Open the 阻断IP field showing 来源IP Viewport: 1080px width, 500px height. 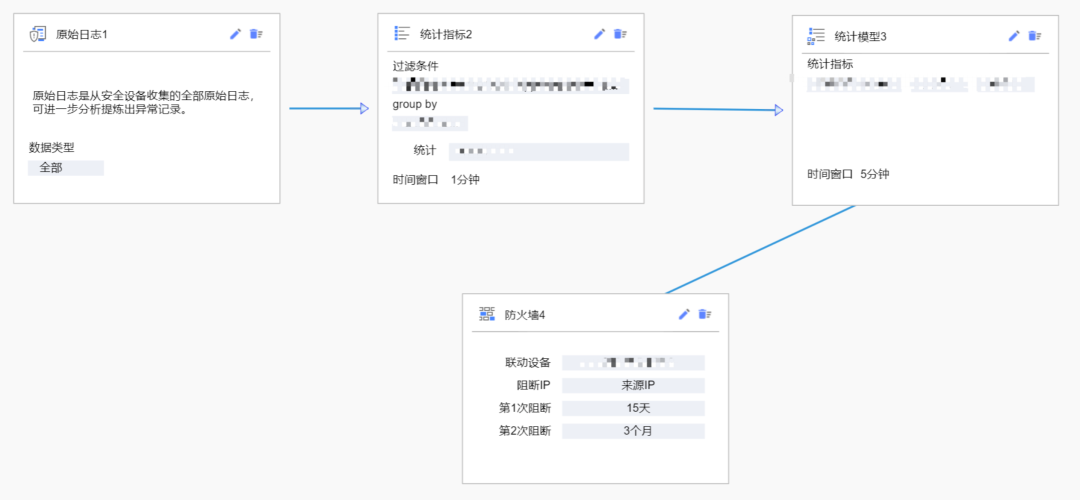633,385
